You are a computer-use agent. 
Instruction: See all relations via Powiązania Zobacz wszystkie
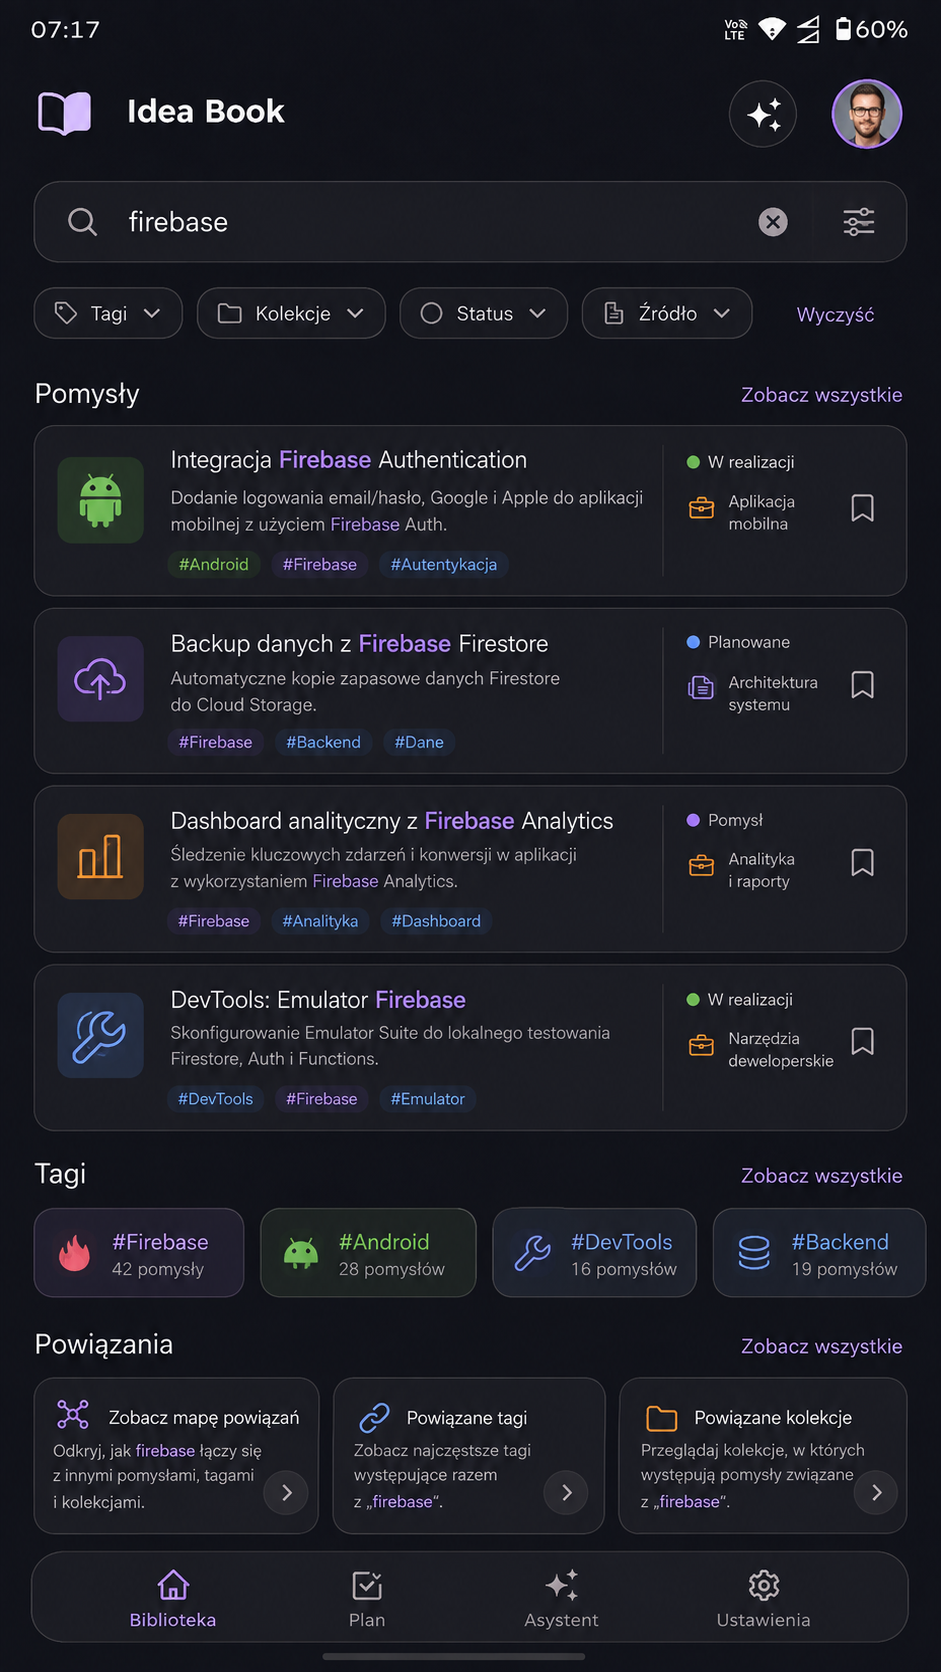point(822,1346)
